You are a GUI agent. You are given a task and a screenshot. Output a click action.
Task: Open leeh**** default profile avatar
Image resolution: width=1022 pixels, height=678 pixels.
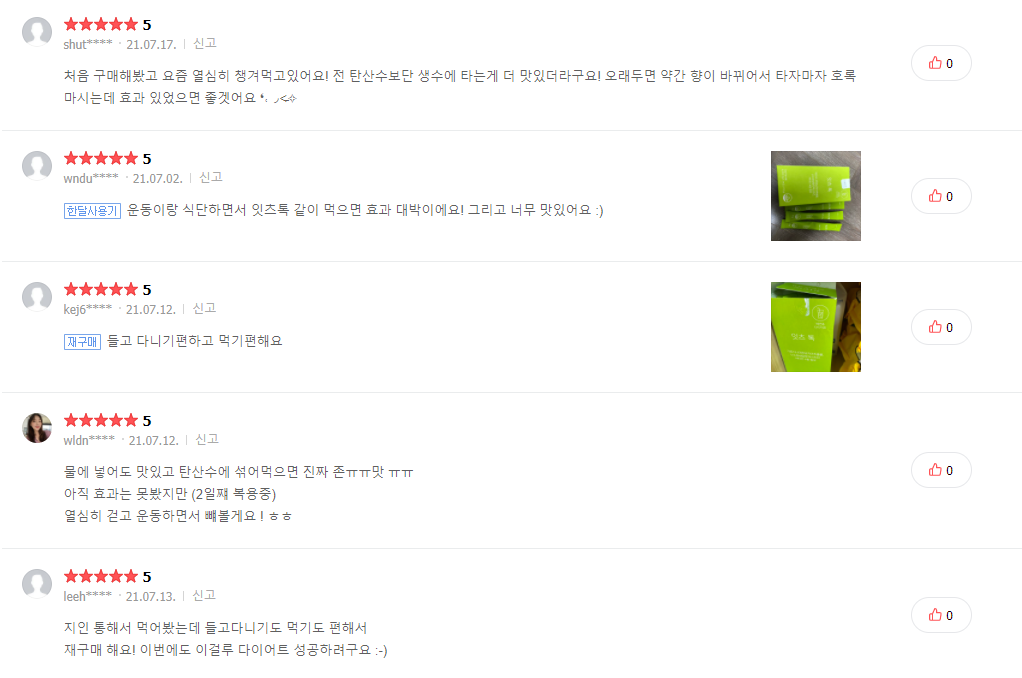[37, 584]
